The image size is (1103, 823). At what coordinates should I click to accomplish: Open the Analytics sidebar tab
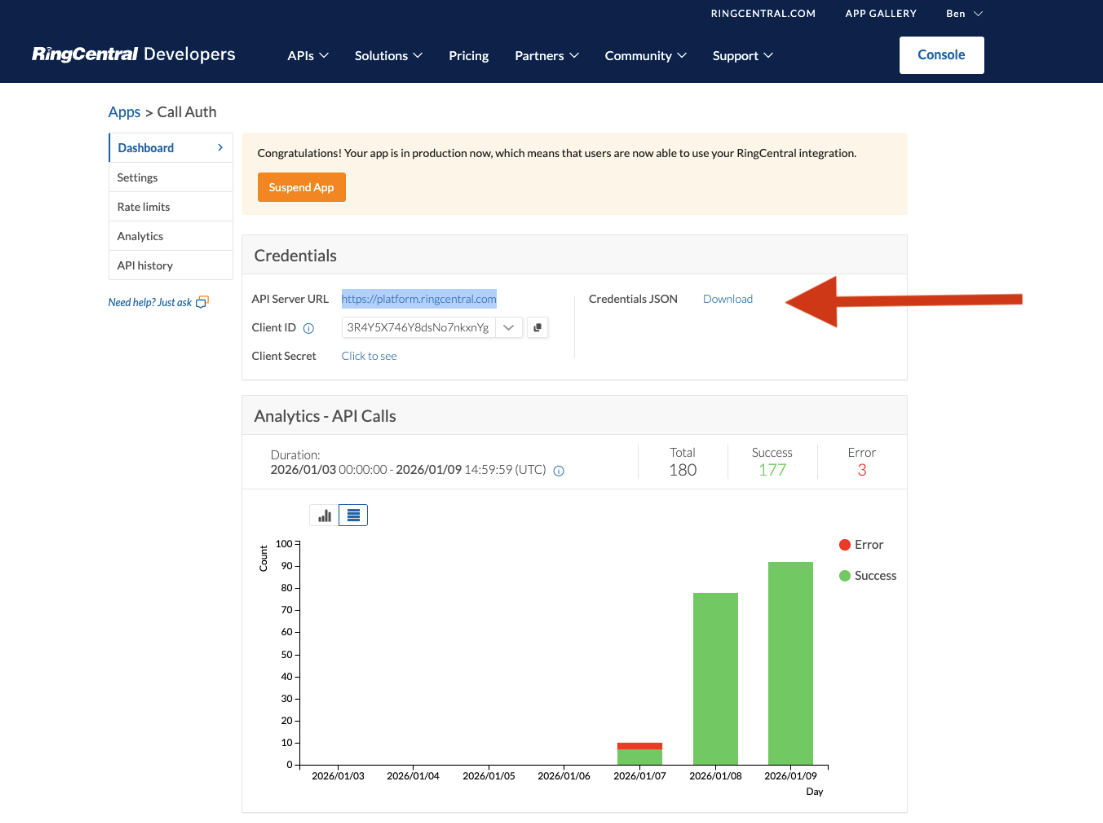[171, 236]
